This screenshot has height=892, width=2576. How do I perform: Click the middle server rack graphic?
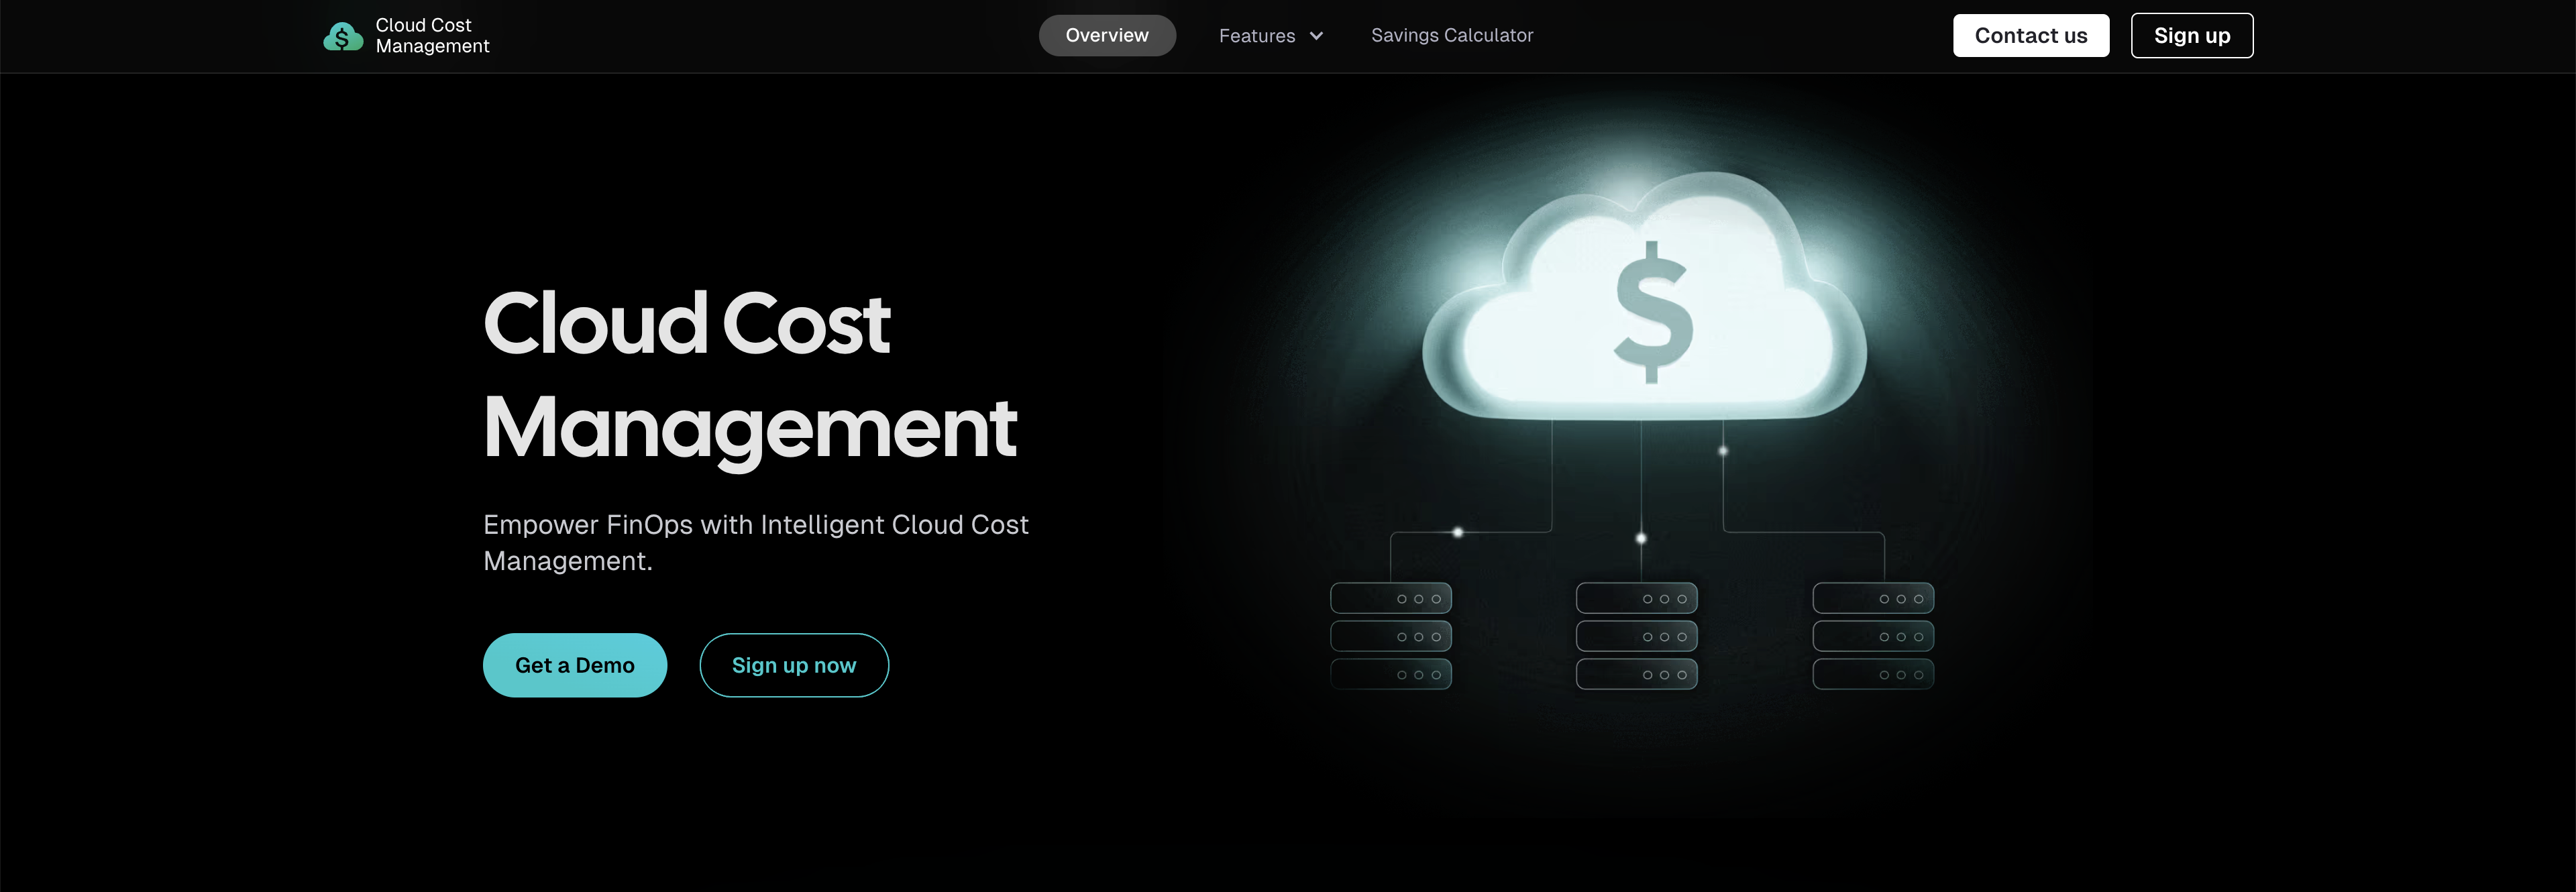(x=1636, y=636)
